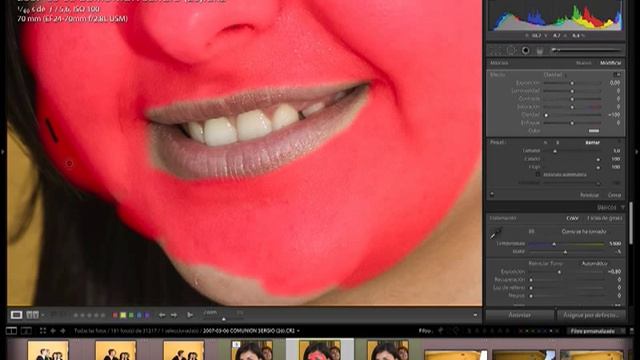Collapse the right panel group
640x360 pixels.
click(637, 152)
